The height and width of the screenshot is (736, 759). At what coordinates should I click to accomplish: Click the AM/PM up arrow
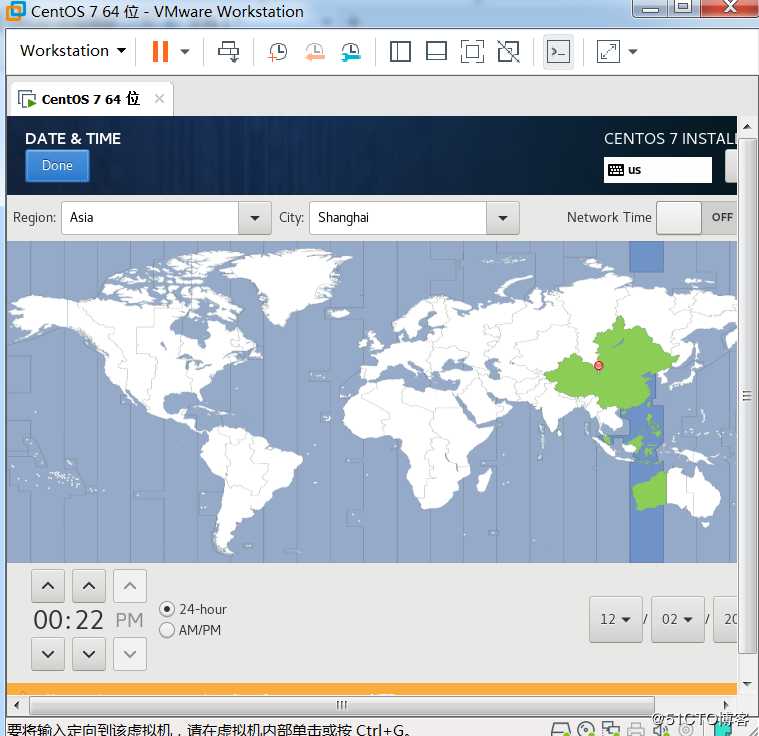coord(130,586)
